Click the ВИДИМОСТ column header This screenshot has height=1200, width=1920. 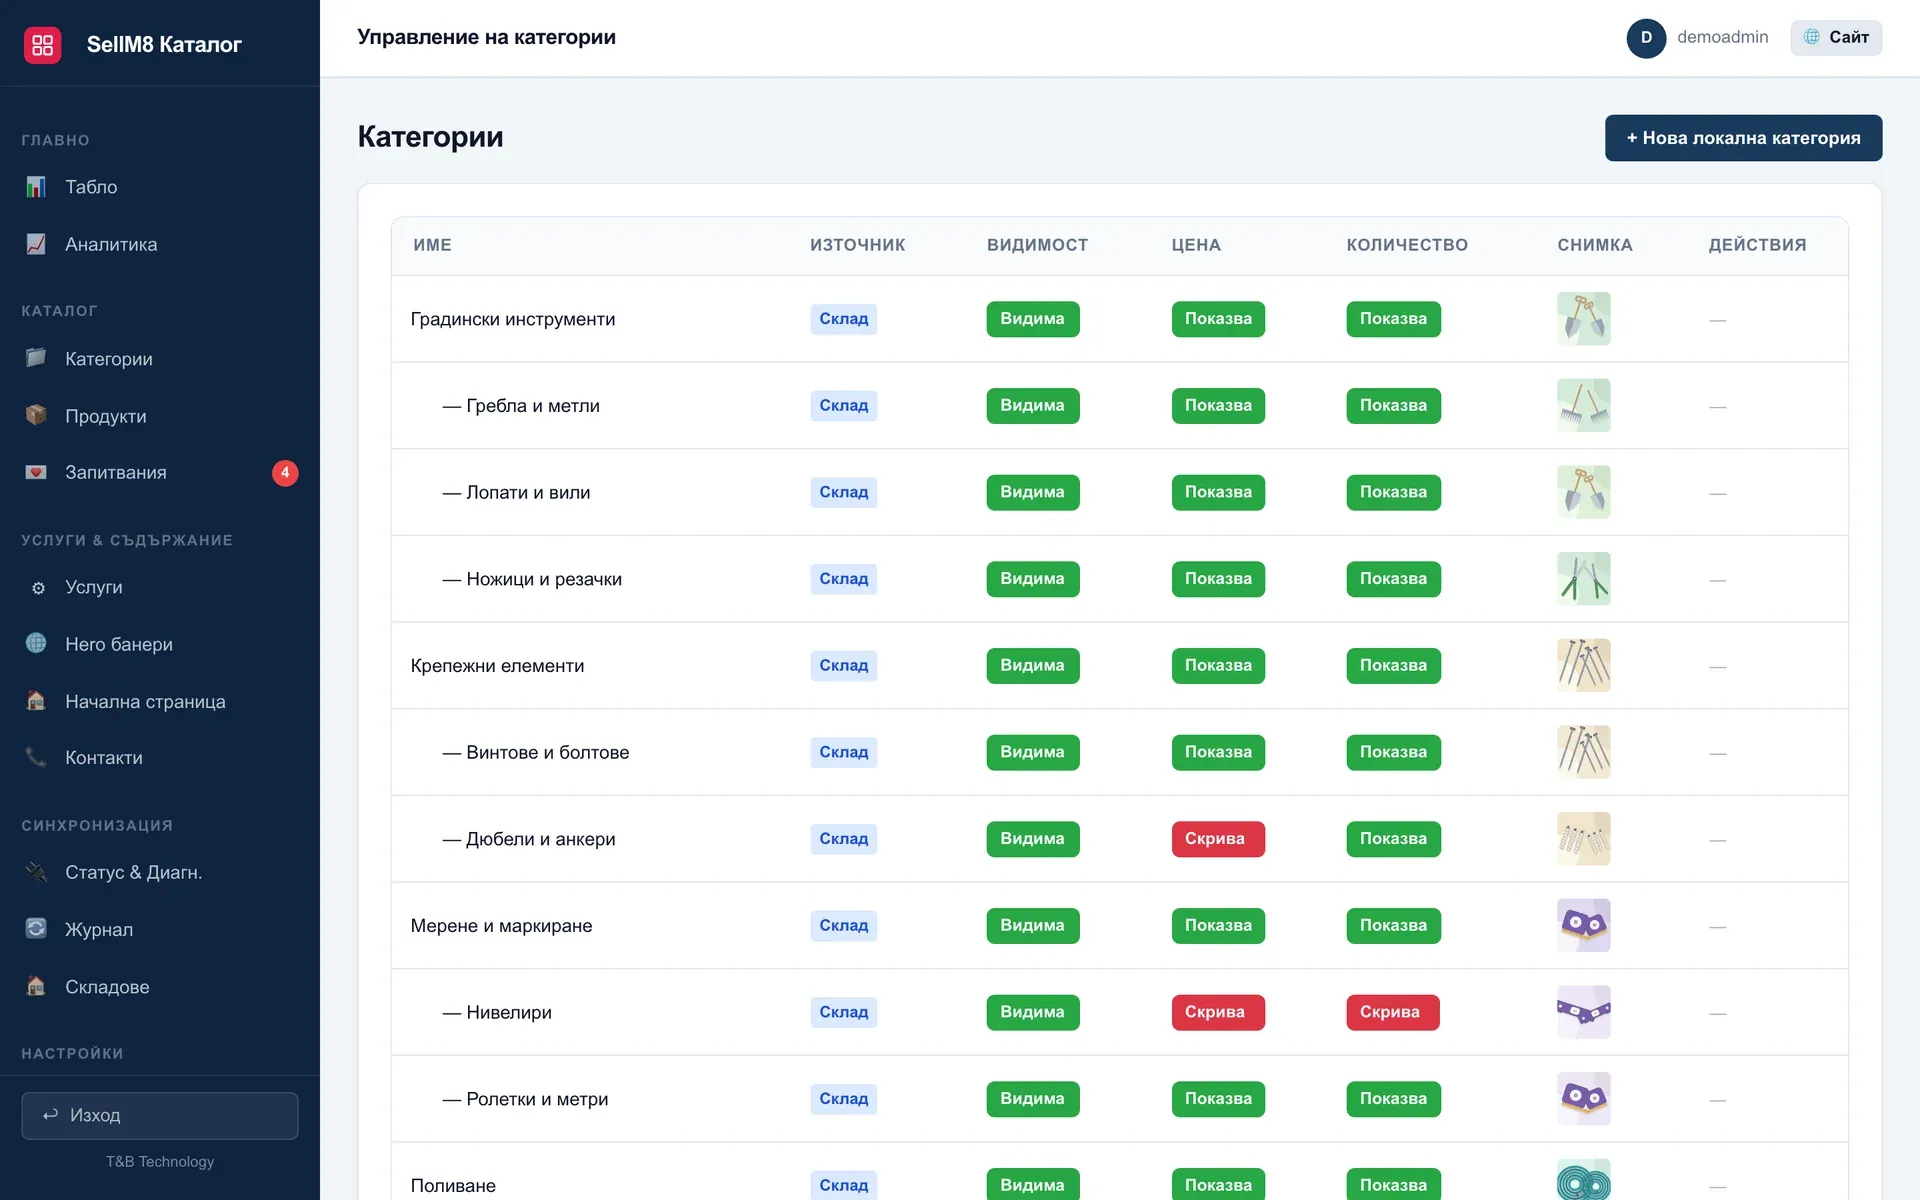(1037, 245)
